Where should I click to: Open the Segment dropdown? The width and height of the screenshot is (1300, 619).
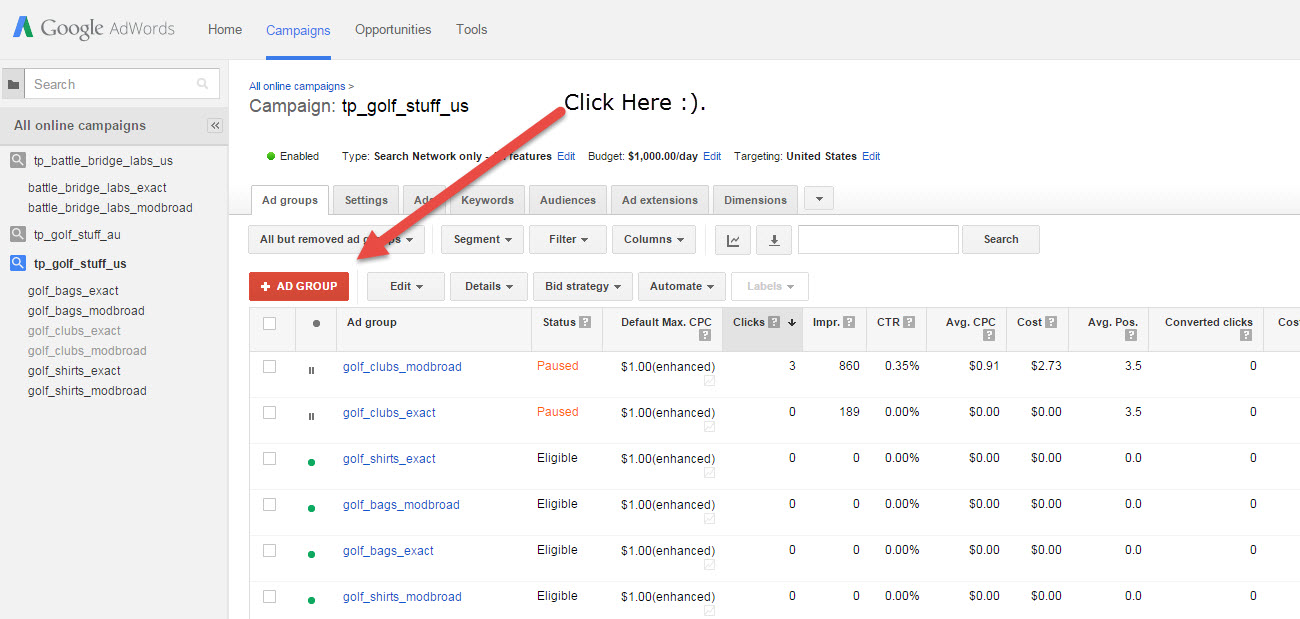(482, 239)
